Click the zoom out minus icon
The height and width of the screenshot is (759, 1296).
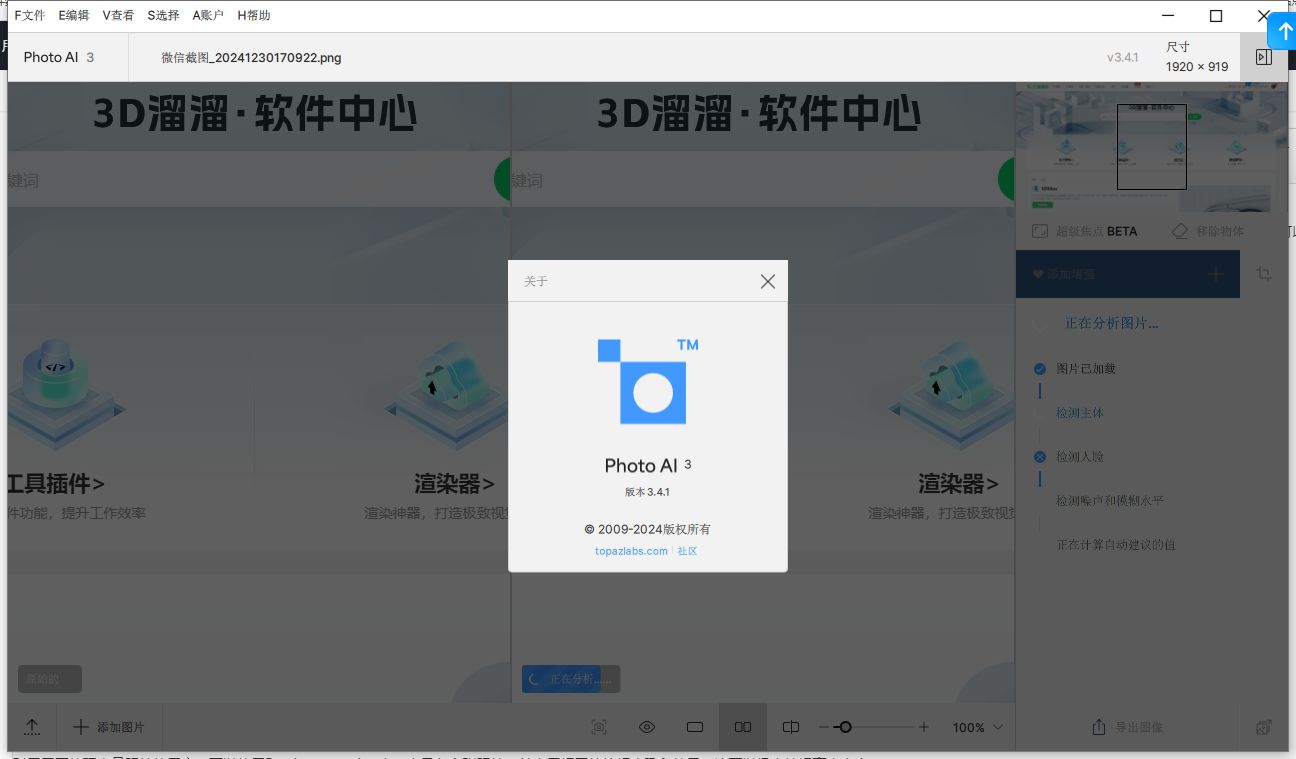[x=824, y=727]
